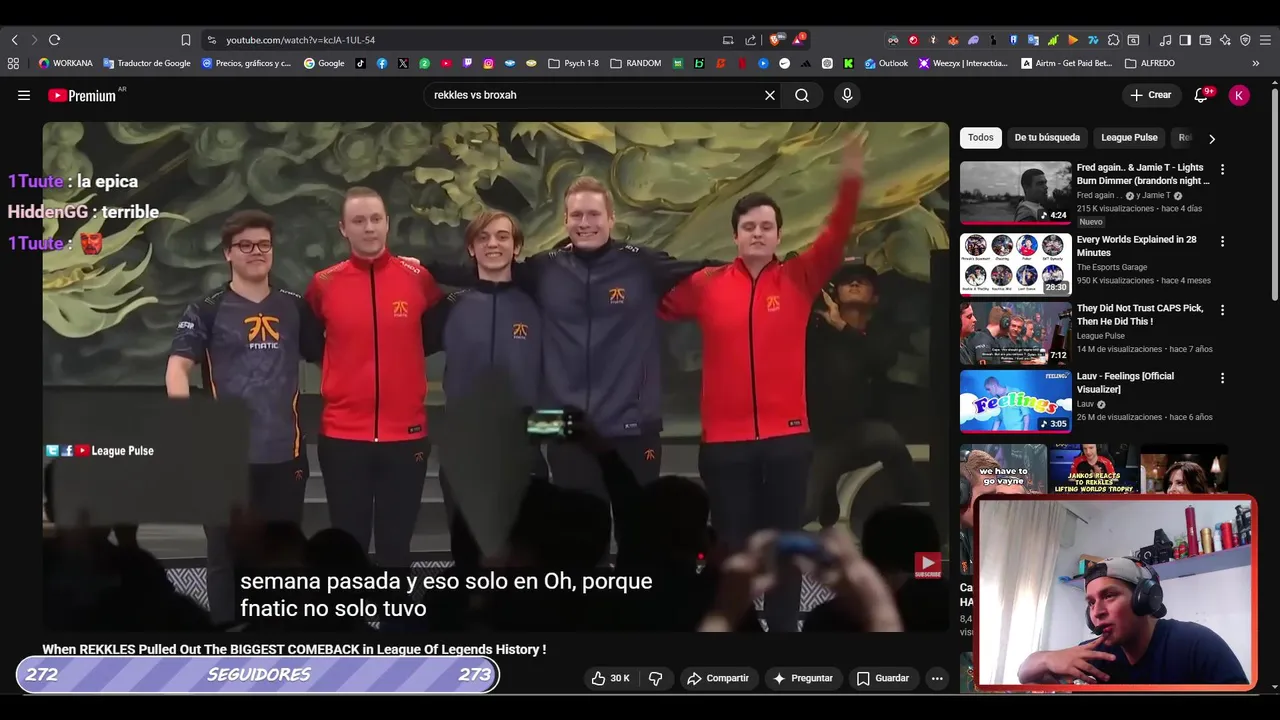Viewport: 1280px width, 720px height.
Task: Like the video (30 K)
Action: point(610,678)
